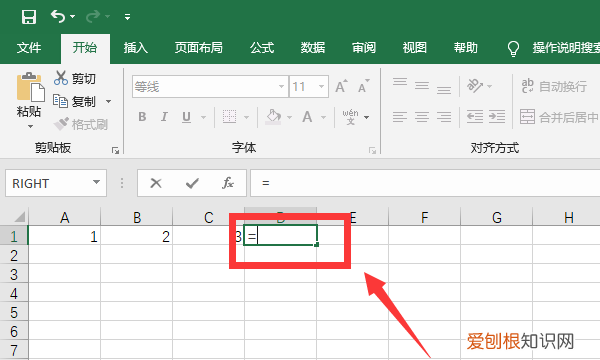Click the 格式刷 format painter button
The image size is (600, 360).
(81, 124)
